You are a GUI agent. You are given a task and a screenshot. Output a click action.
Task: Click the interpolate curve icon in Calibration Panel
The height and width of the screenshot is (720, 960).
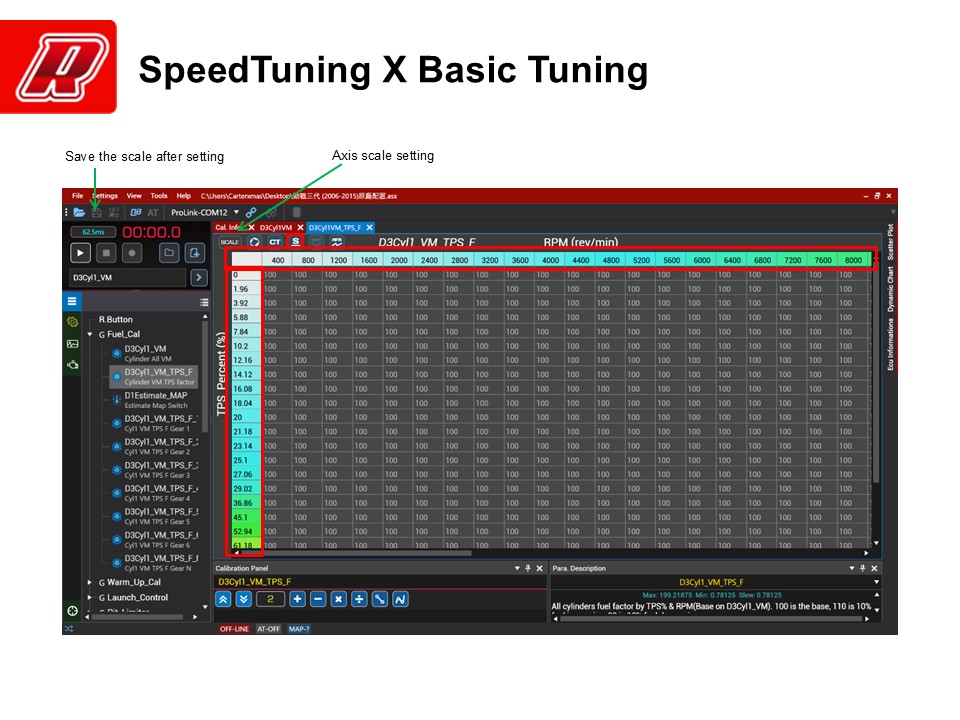click(x=400, y=599)
